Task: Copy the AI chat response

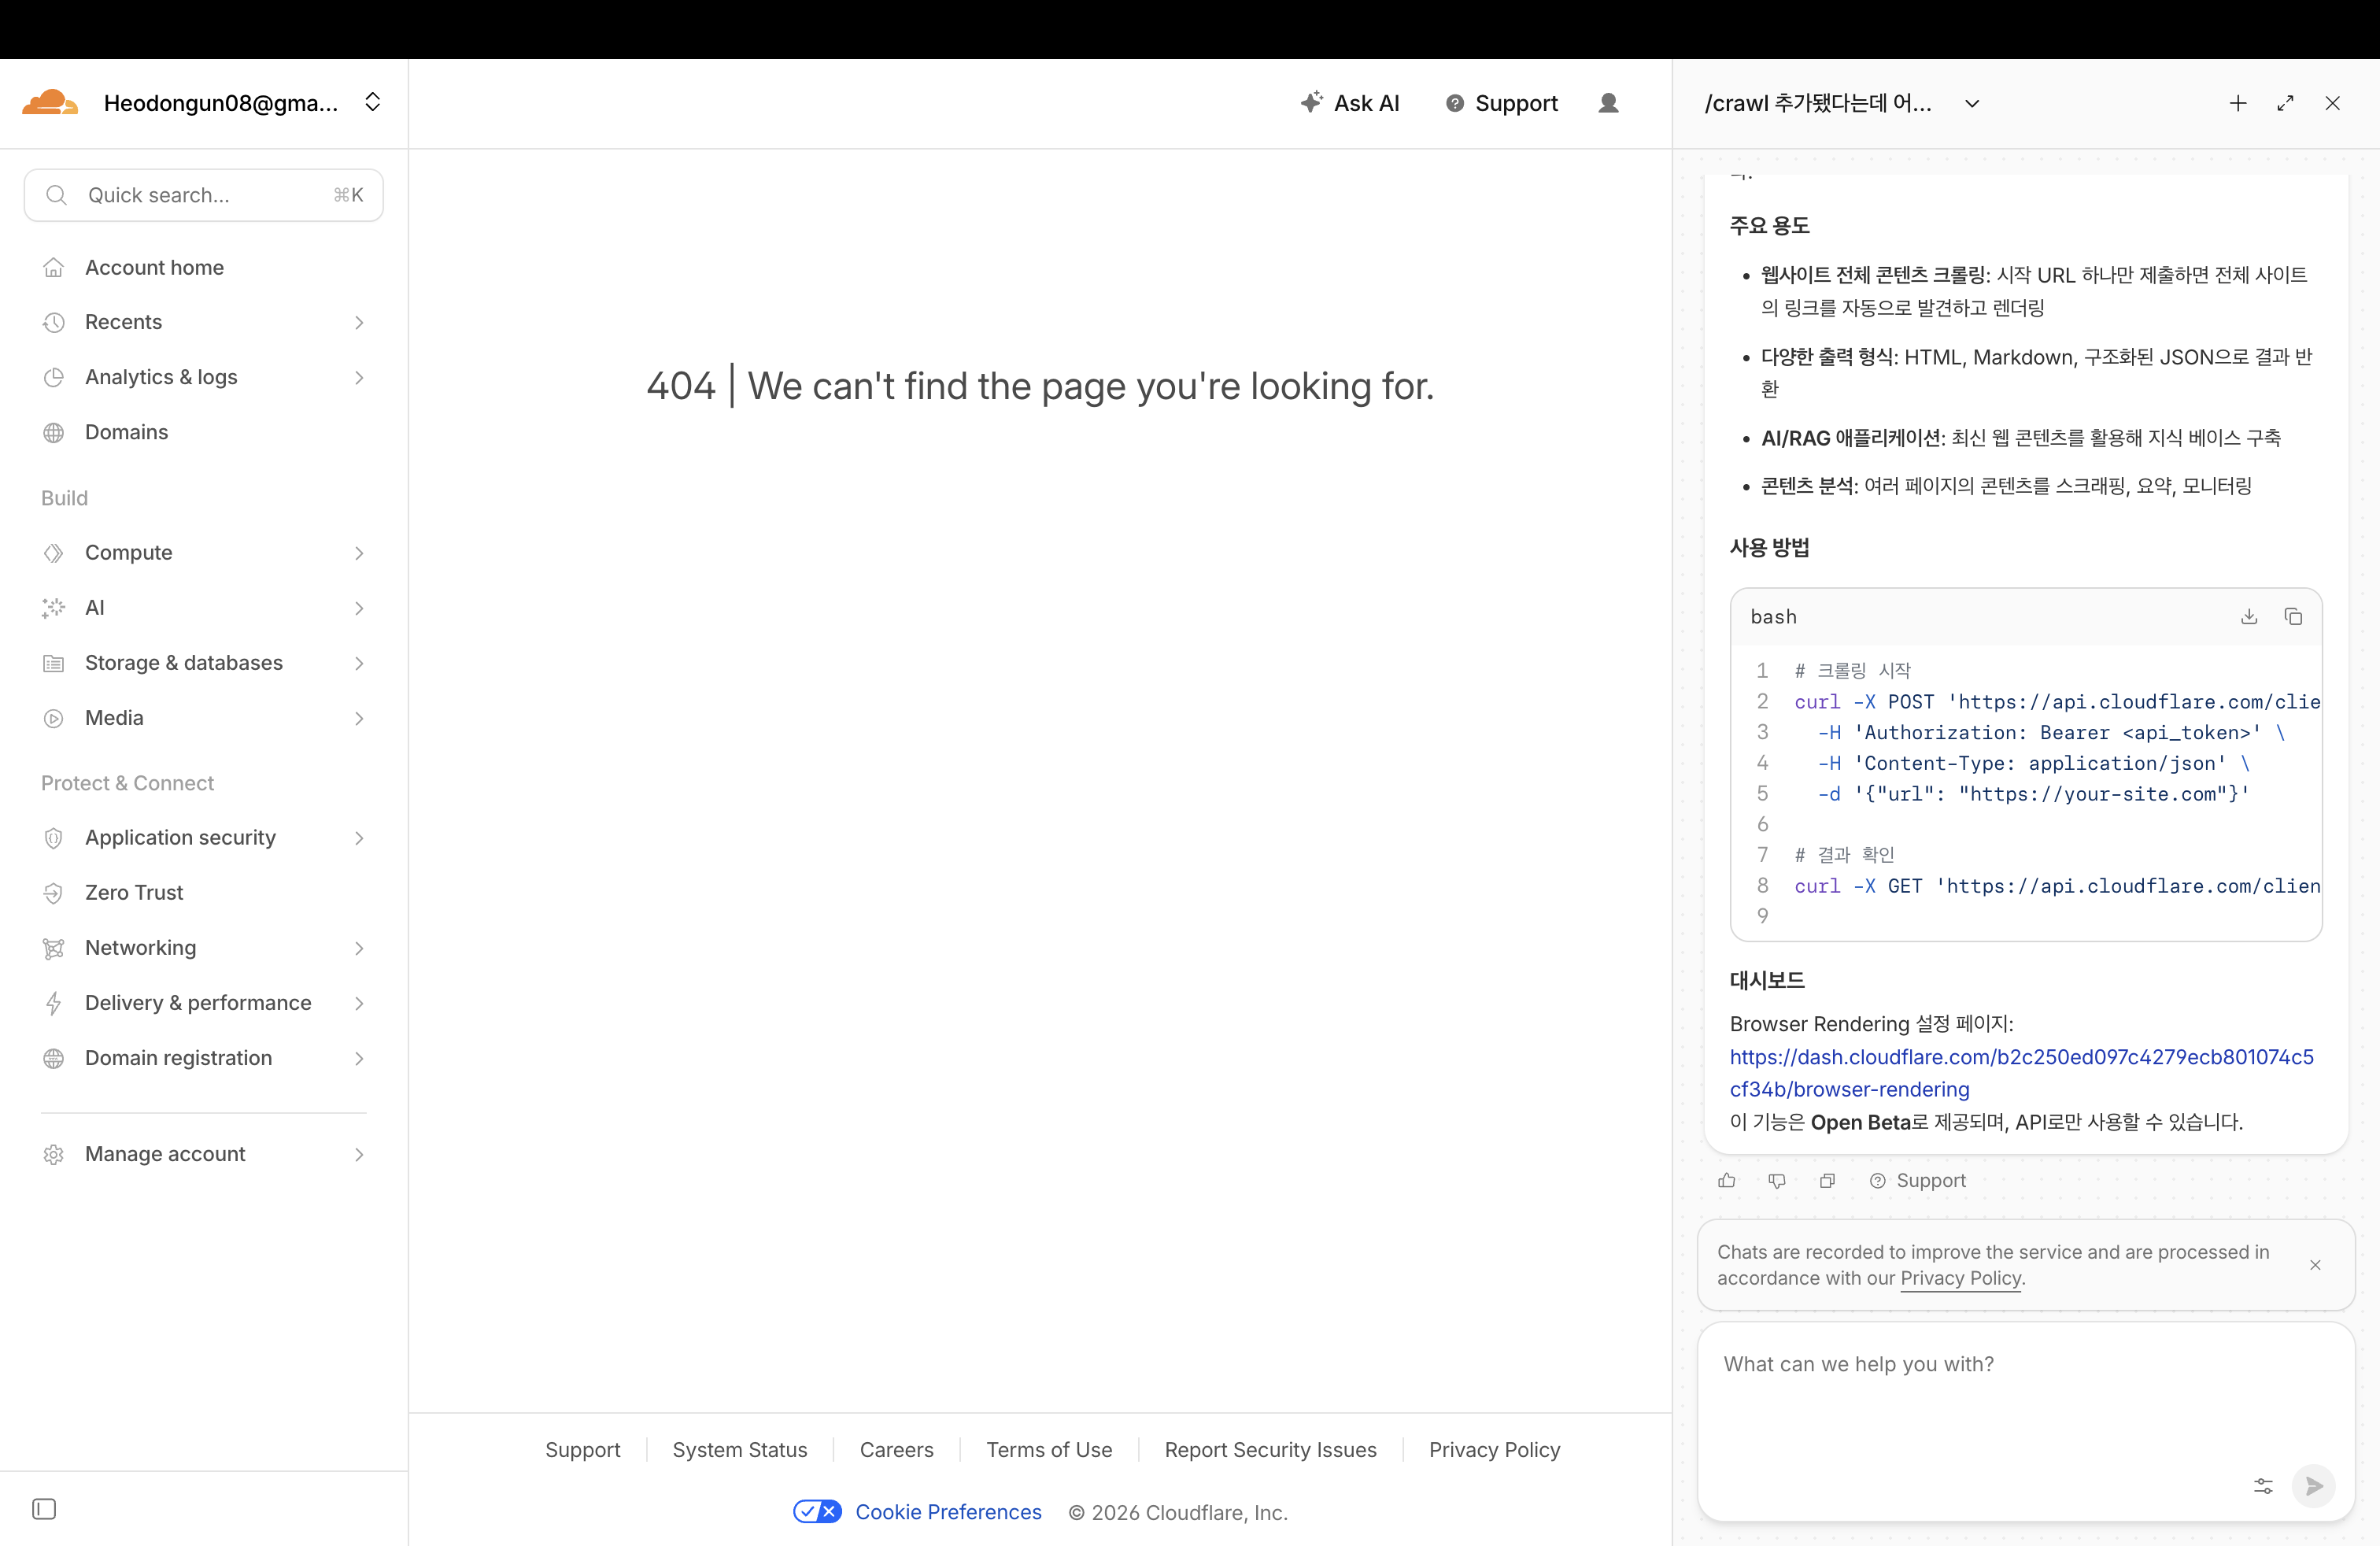Action: (1828, 1181)
